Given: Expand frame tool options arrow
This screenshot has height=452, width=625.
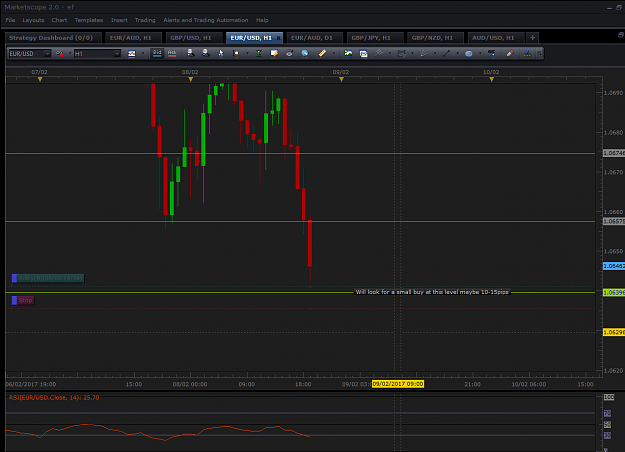Looking at the screenshot, I should tap(412, 53).
